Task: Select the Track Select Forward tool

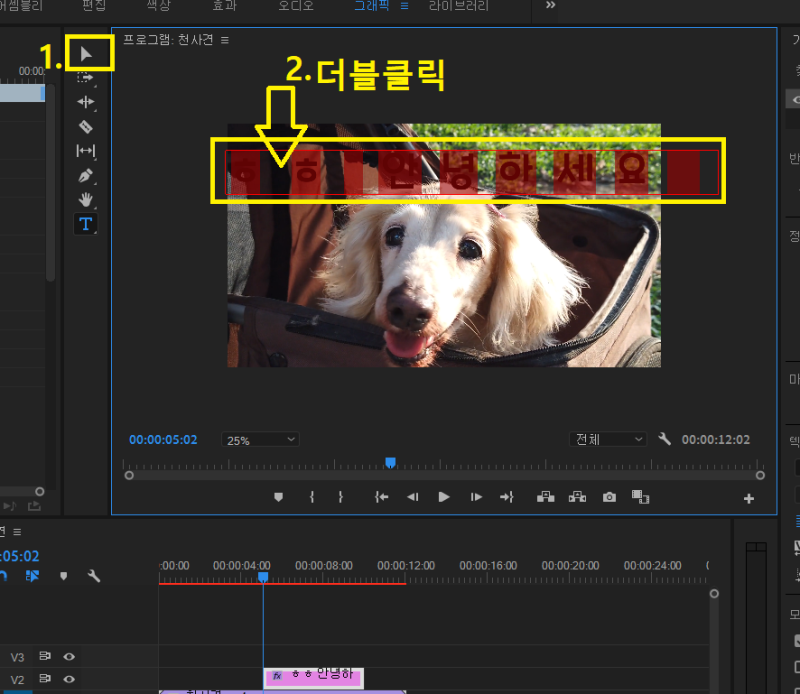Action: tap(86, 77)
